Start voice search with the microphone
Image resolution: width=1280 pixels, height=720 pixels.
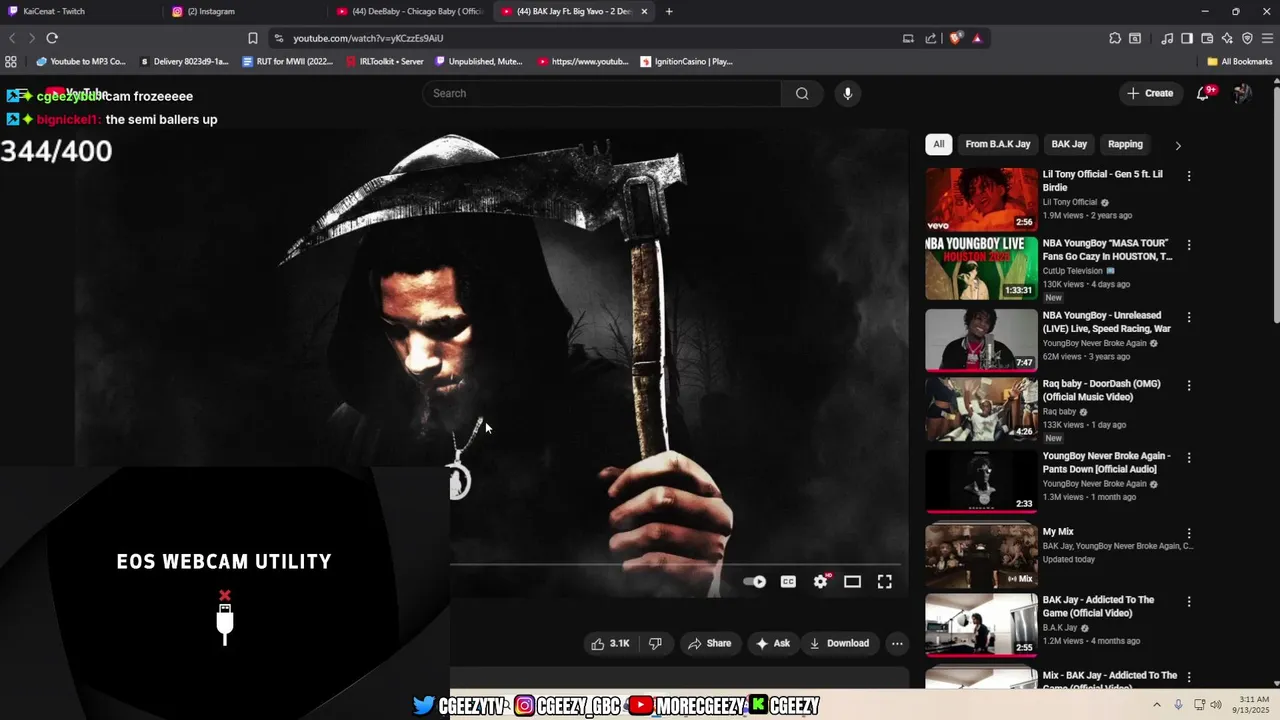tap(848, 93)
